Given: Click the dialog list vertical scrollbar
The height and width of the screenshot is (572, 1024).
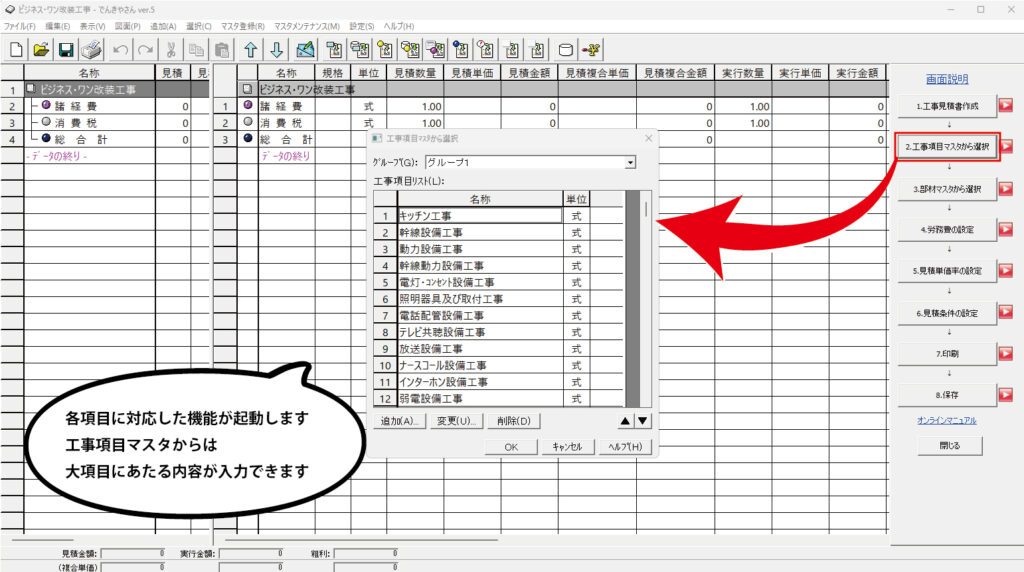Looking at the screenshot, I should pyautogui.click(x=646, y=298).
